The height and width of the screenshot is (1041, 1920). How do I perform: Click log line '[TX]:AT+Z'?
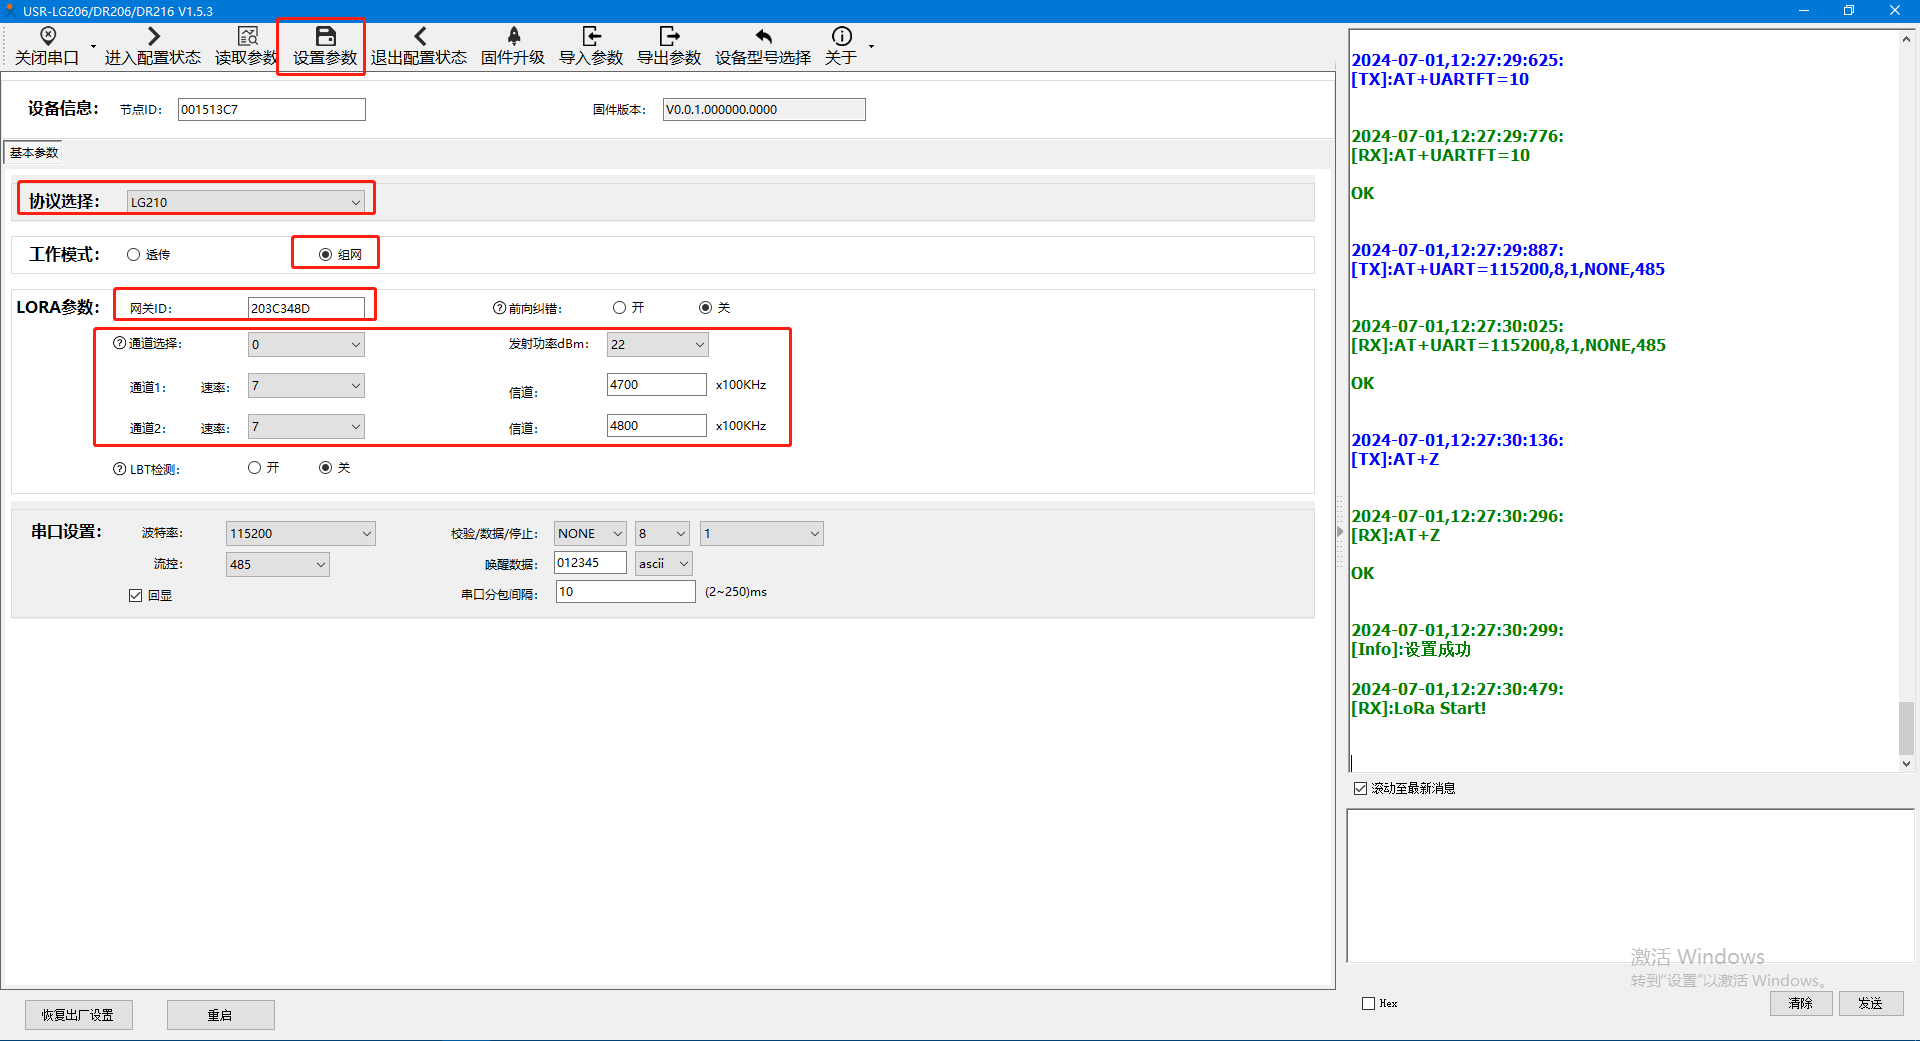(x=1395, y=460)
